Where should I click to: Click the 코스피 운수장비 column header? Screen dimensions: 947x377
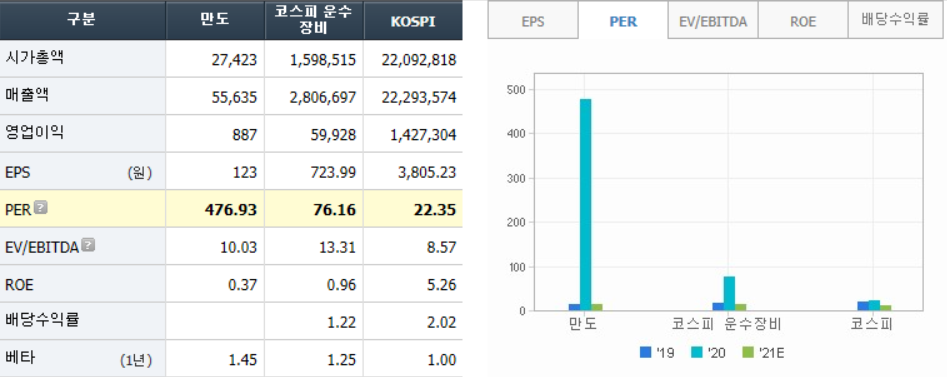[314, 19]
